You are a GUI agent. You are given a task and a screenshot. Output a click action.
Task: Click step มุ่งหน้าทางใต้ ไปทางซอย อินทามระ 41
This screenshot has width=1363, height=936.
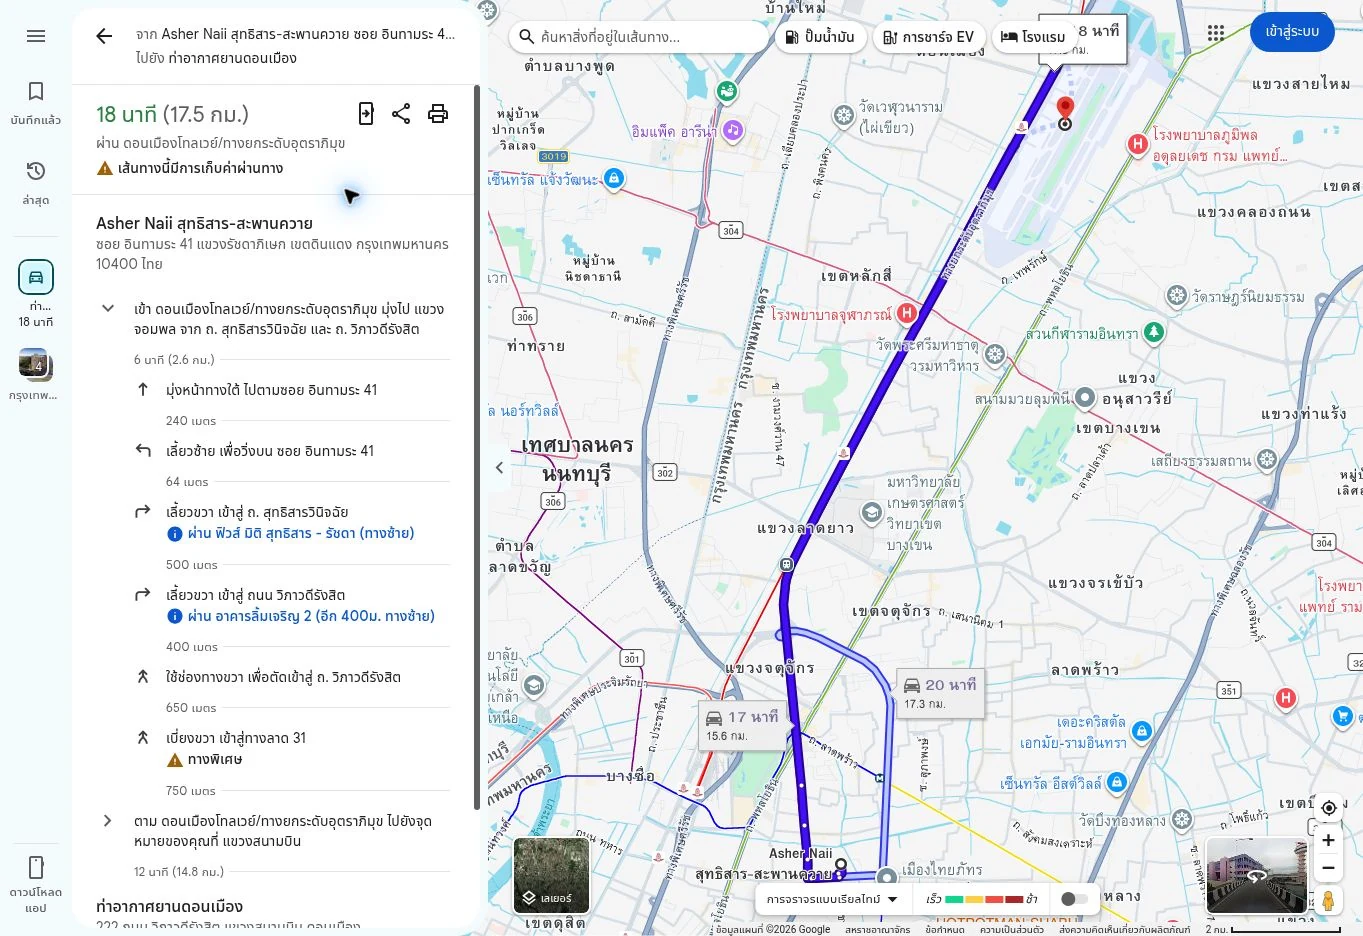pyautogui.click(x=272, y=390)
